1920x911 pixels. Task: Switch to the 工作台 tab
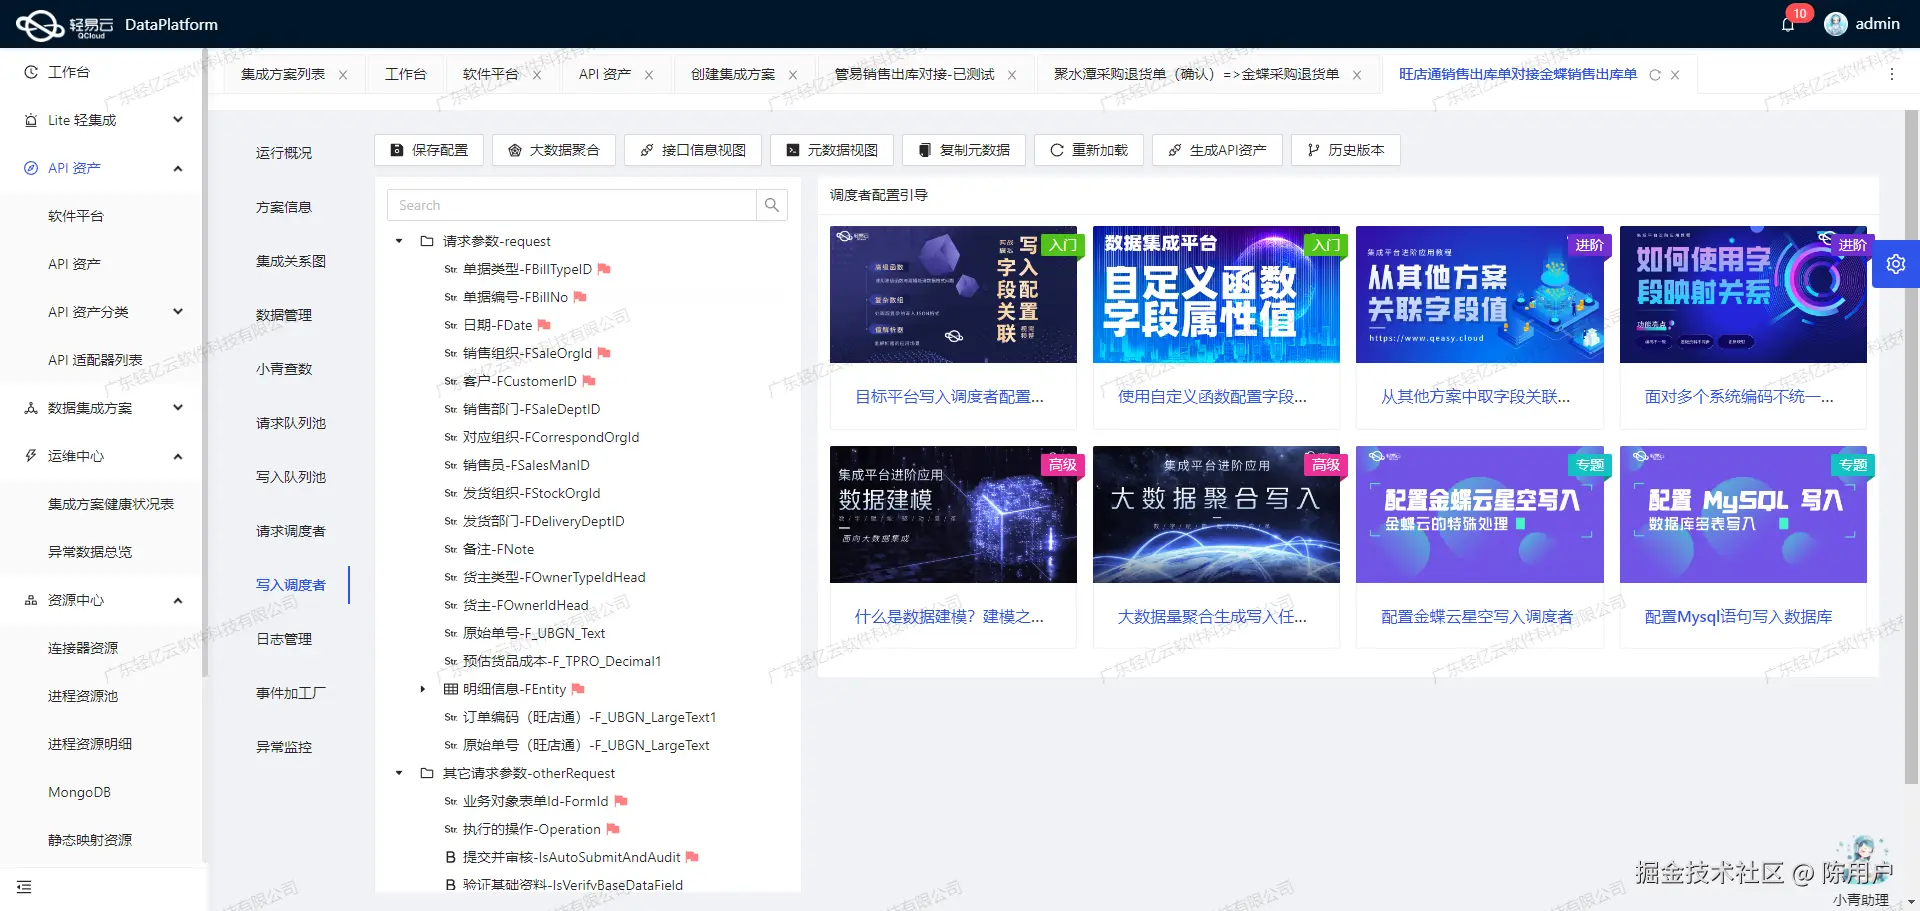(406, 74)
